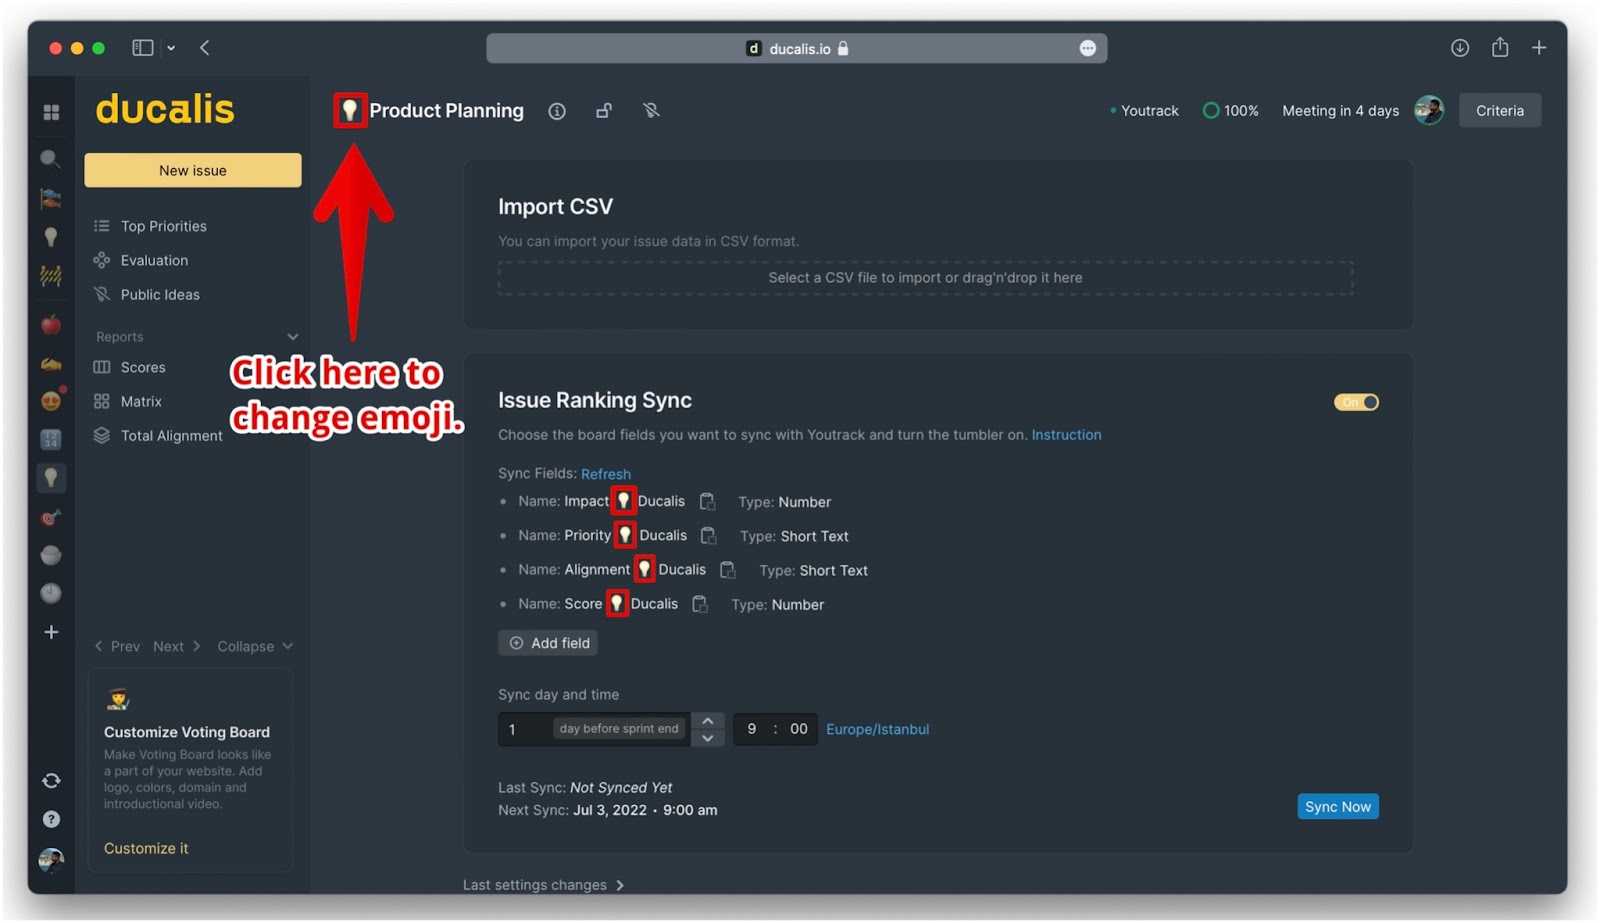Click Collapse on the tips panel
The height and width of the screenshot is (923, 1600).
click(255, 646)
